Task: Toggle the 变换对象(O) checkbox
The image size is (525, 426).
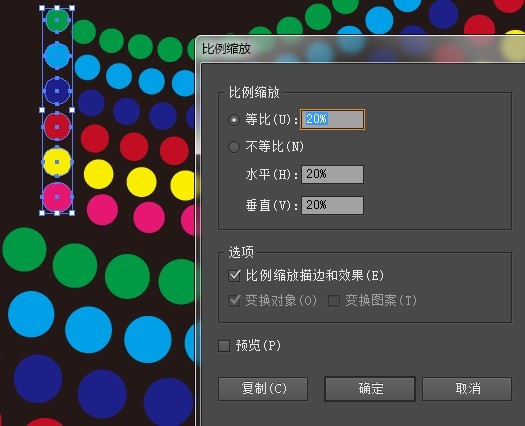Action: (x=234, y=300)
